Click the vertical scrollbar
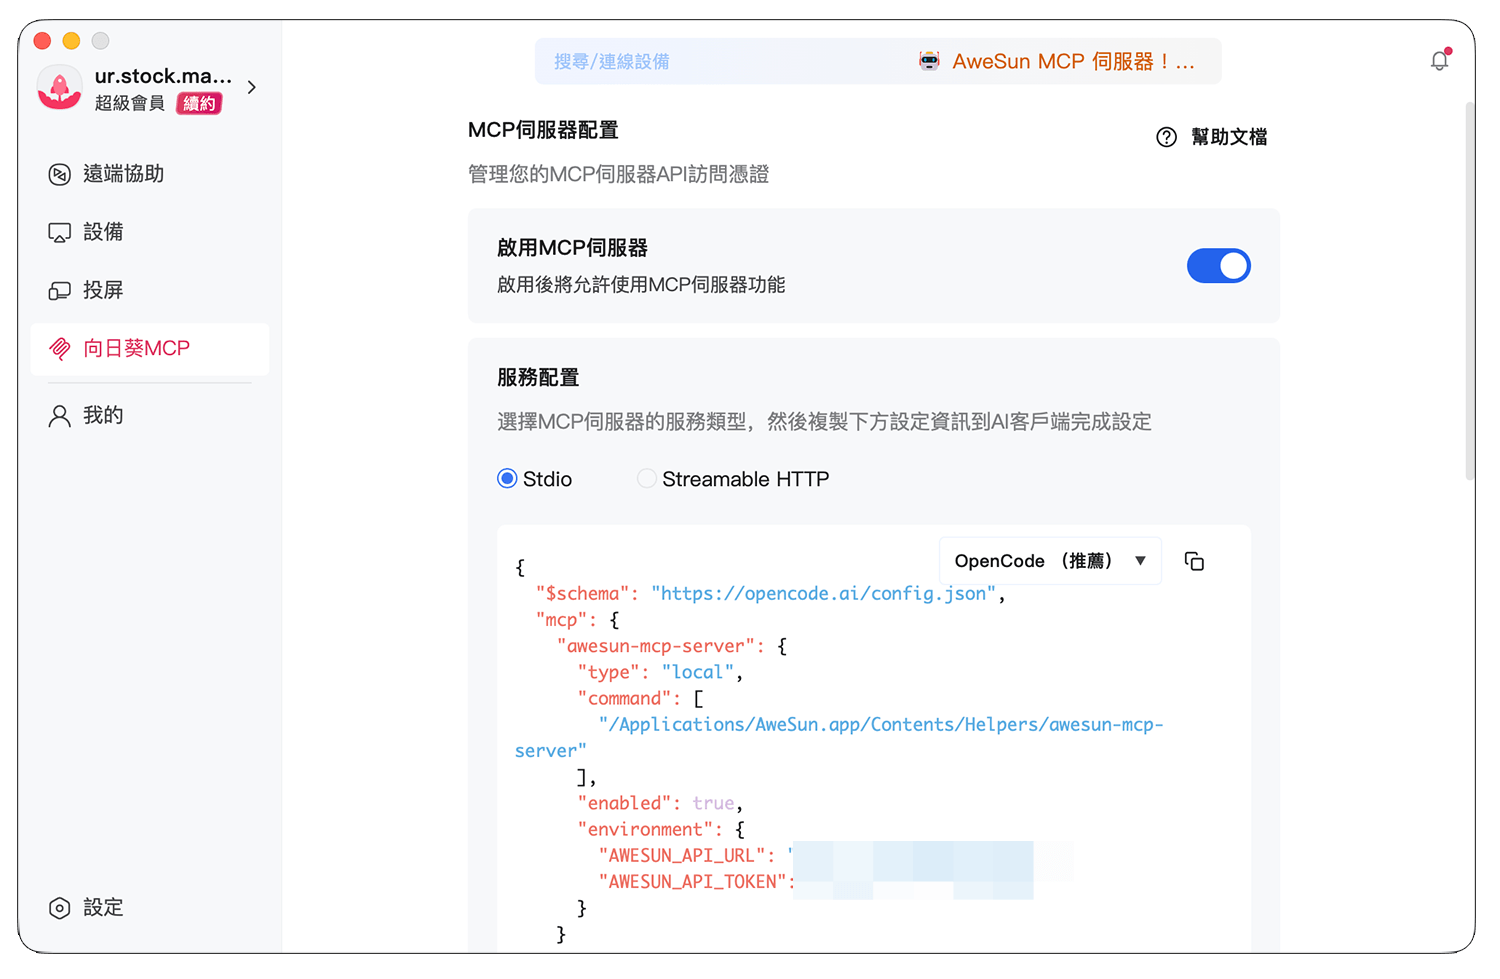 pyautogui.click(x=1470, y=290)
